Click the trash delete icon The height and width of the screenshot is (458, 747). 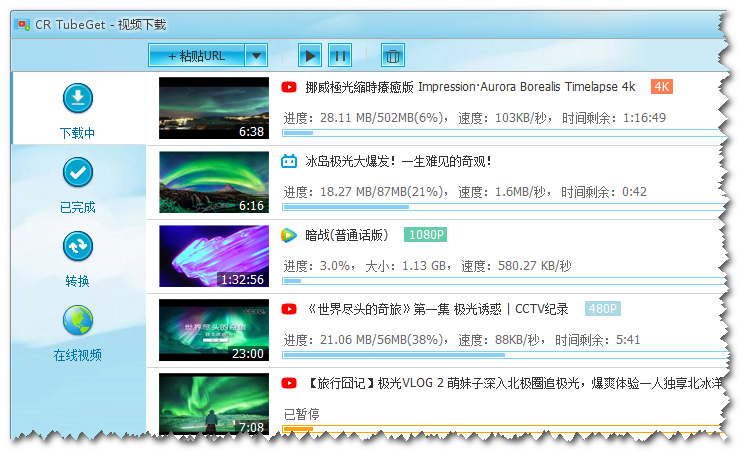coord(393,56)
